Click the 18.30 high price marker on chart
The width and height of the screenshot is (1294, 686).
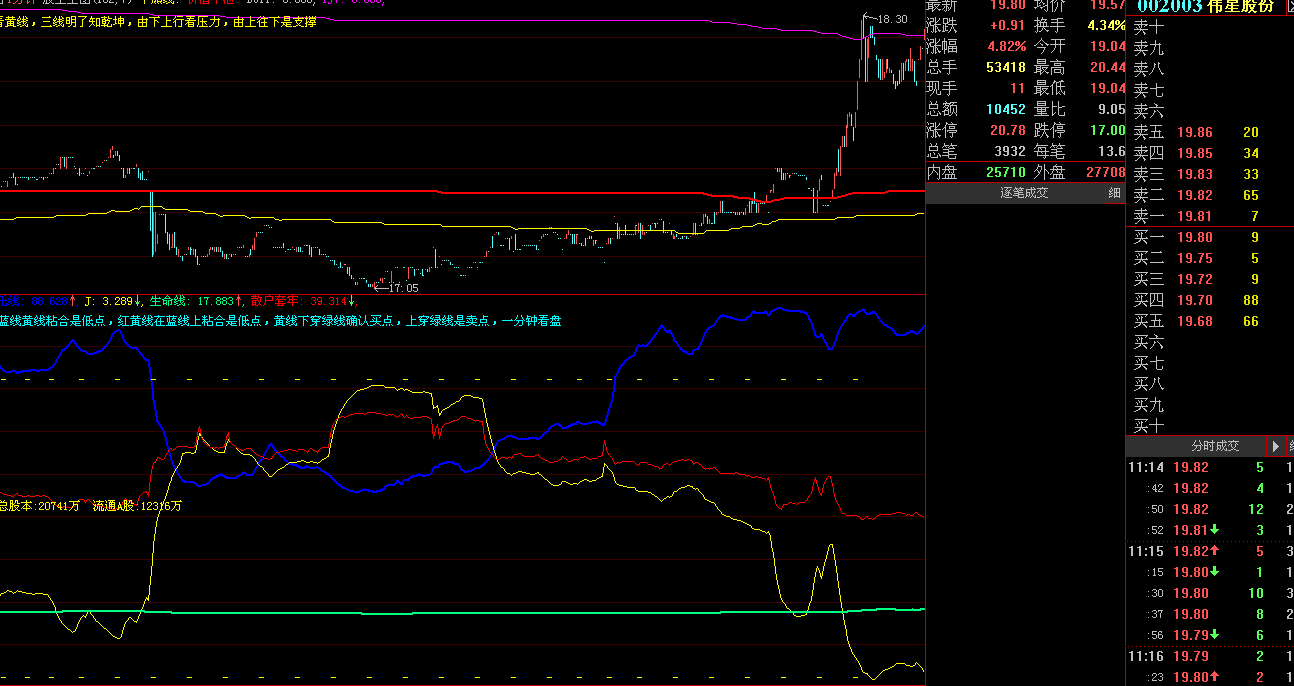pos(893,19)
